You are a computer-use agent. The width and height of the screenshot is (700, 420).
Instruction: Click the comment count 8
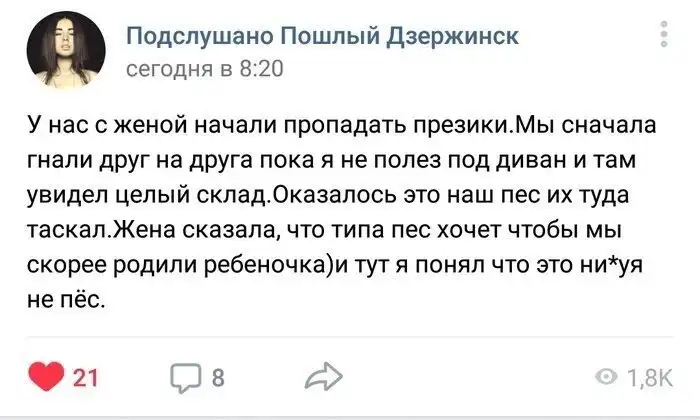[x=217, y=376]
